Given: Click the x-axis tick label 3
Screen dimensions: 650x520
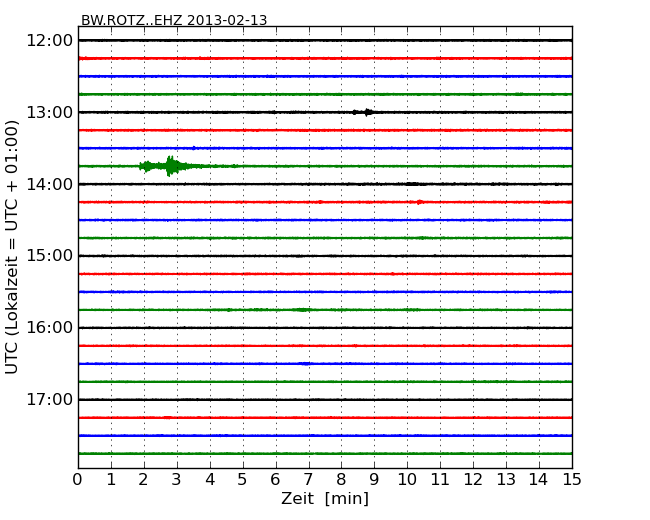Looking at the screenshot, I should coord(177,479).
